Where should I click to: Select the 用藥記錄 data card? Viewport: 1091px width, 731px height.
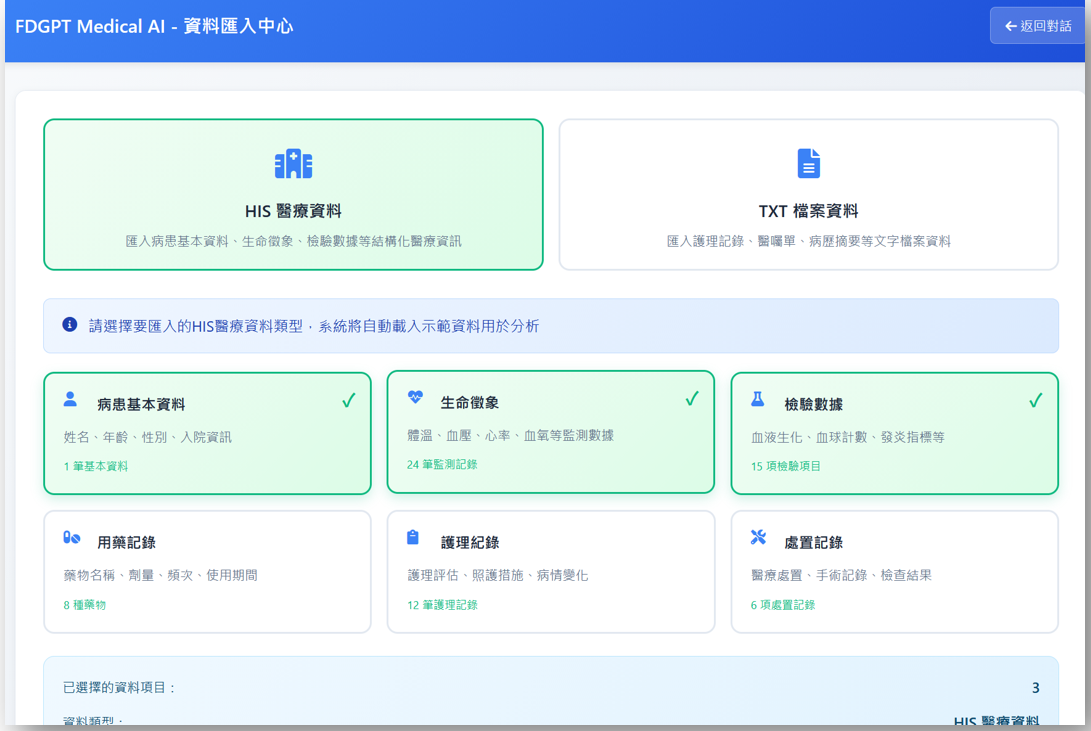pos(207,571)
